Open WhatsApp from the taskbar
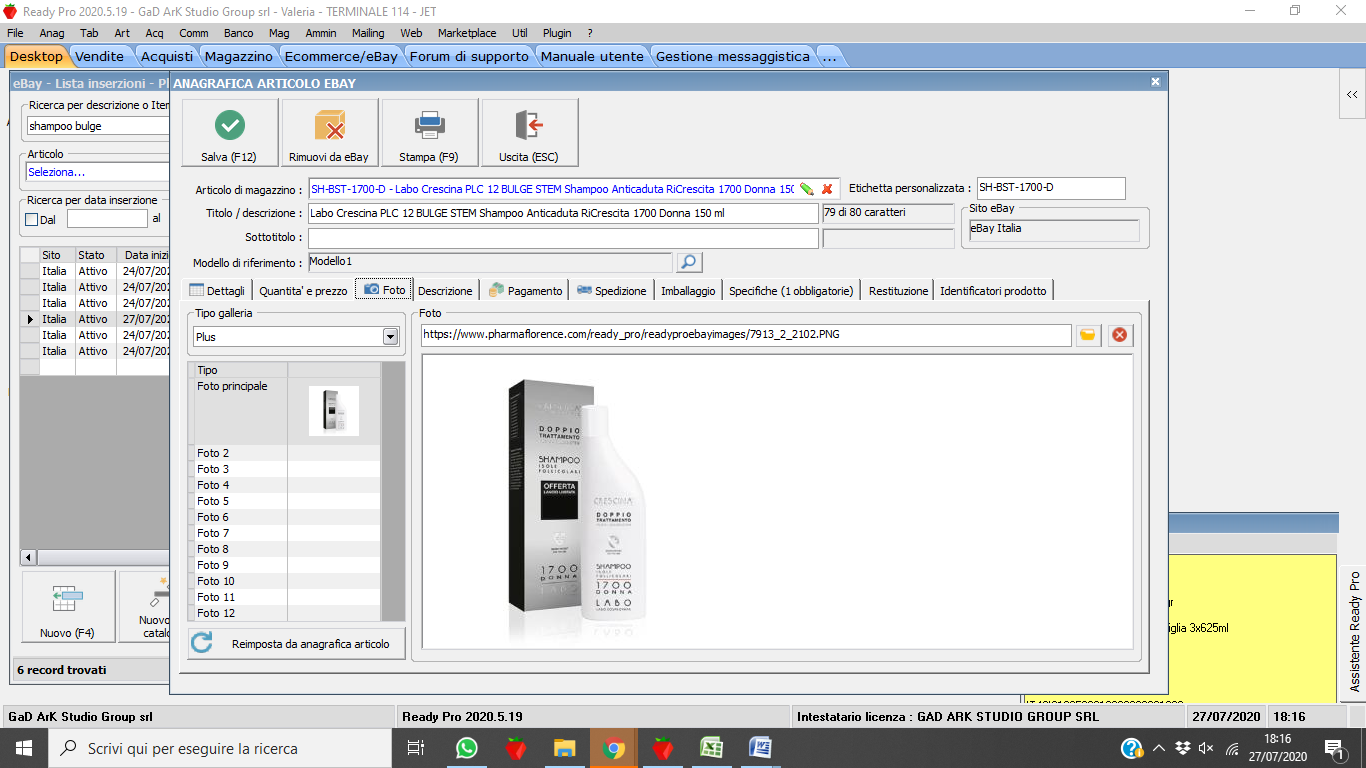Image resolution: width=1366 pixels, height=768 pixels. [466, 748]
